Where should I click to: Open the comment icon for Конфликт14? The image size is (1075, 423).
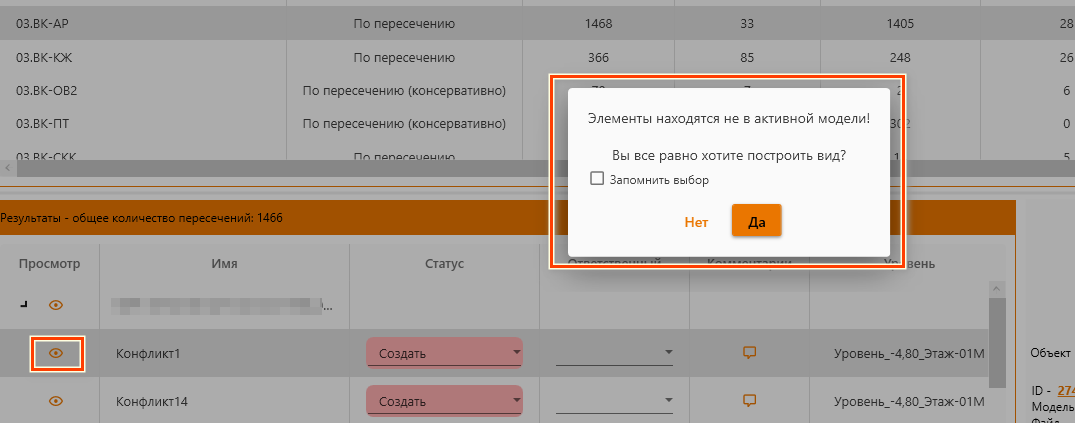(748, 401)
